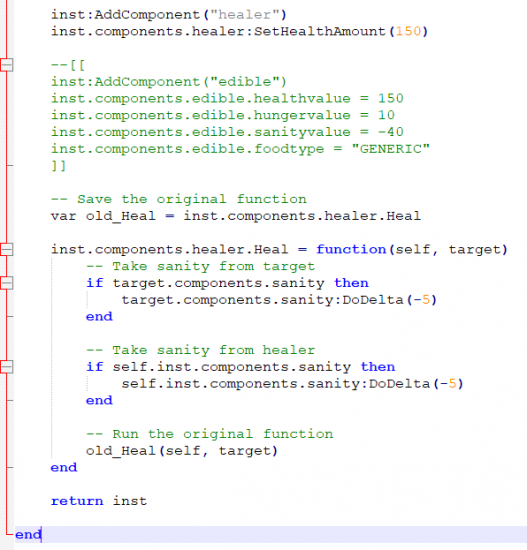Click the SetHealthAmount(150) line
The height and width of the screenshot is (550, 527).
(239, 32)
